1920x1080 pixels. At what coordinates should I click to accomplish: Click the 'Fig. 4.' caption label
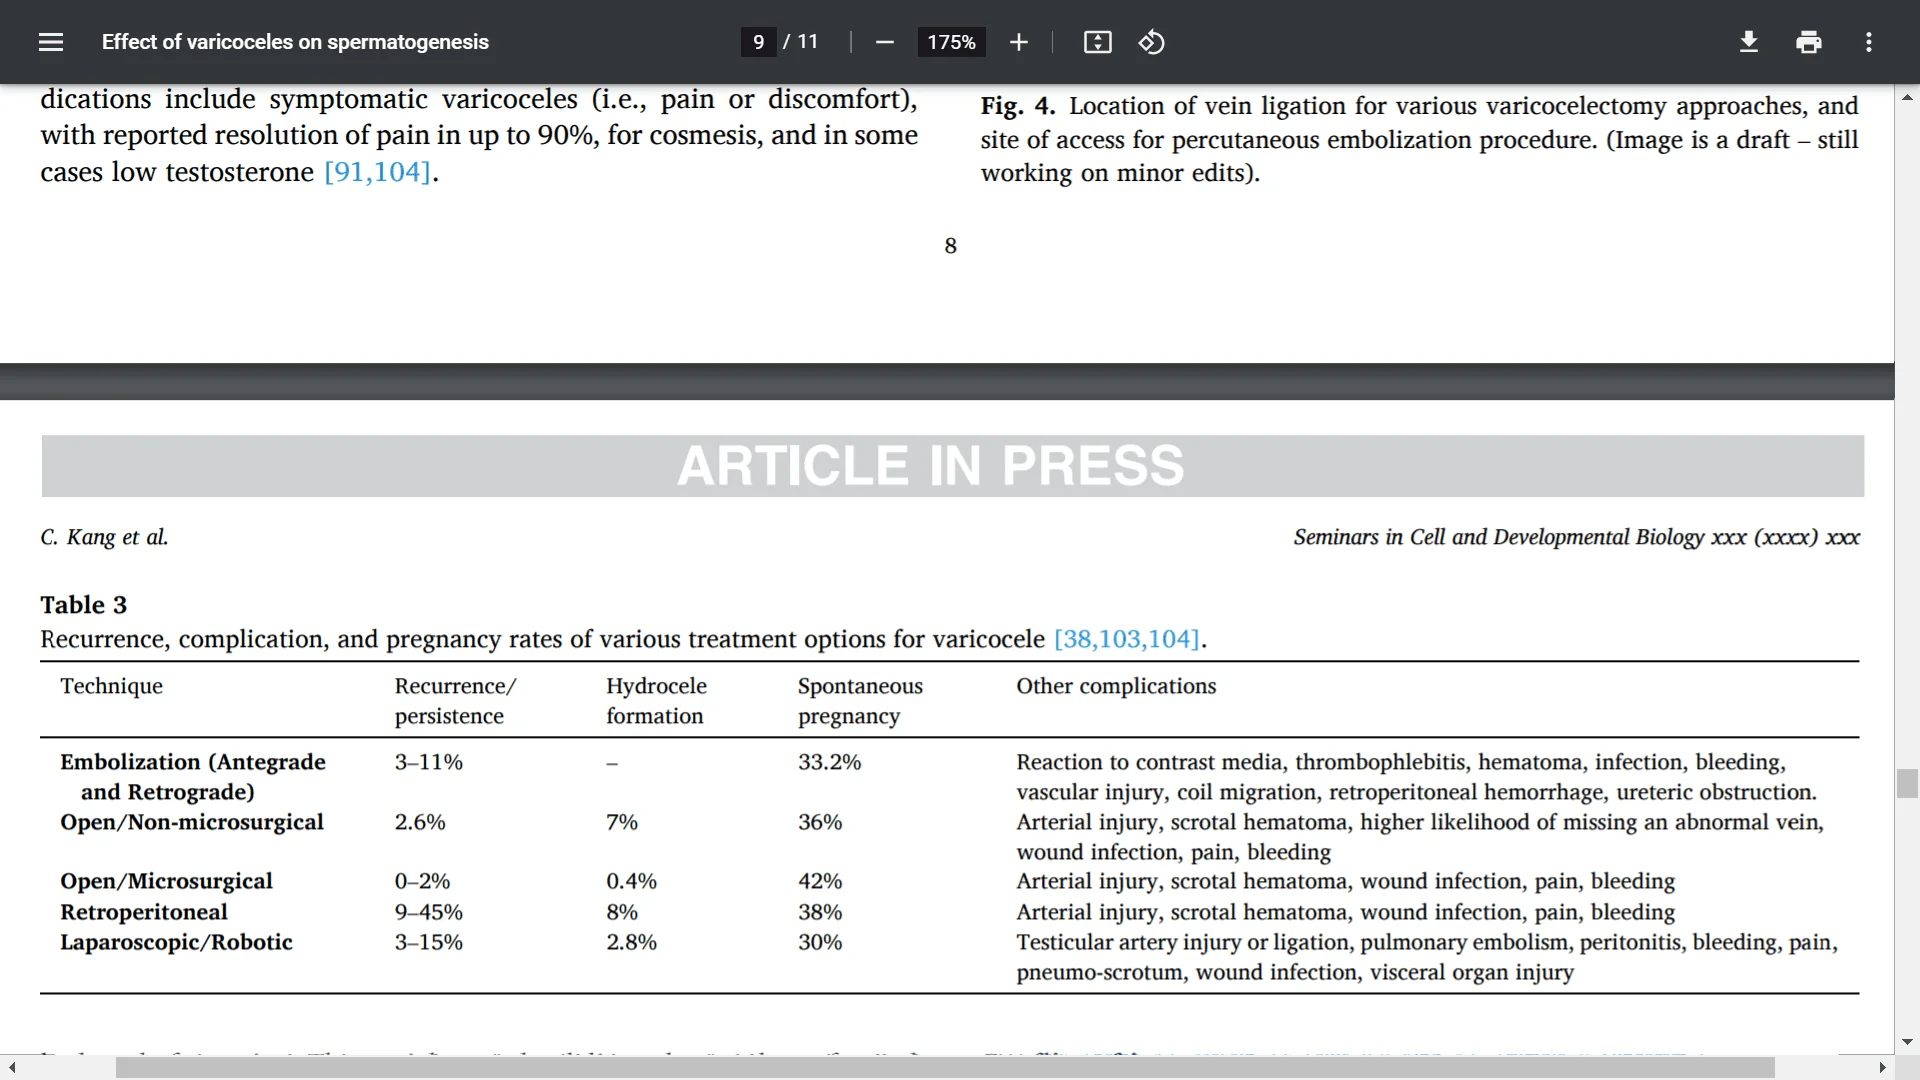click(x=1018, y=106)
